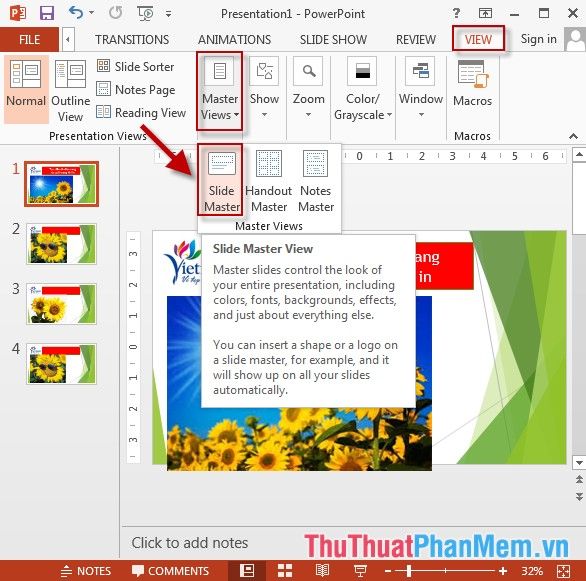Expand the Master Views dropdown

click(x=220, y=91)
